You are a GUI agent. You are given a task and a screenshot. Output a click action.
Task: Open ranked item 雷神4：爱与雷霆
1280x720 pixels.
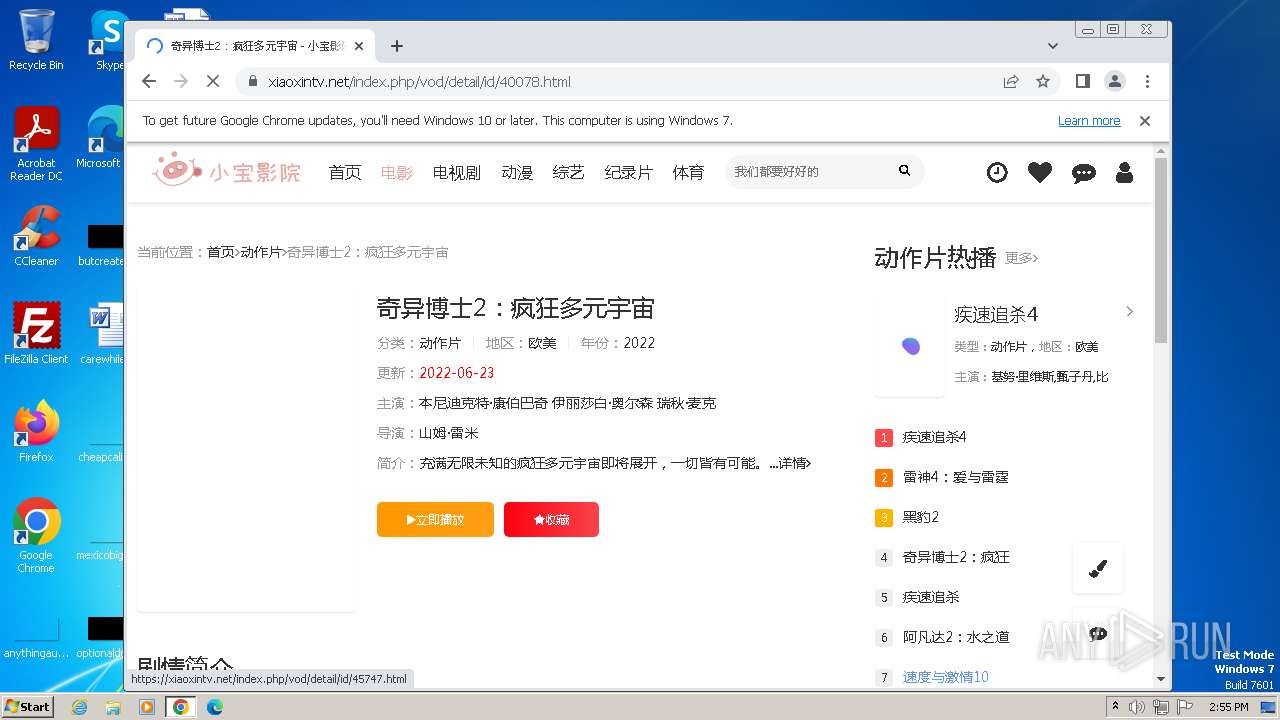click(955, 477)
